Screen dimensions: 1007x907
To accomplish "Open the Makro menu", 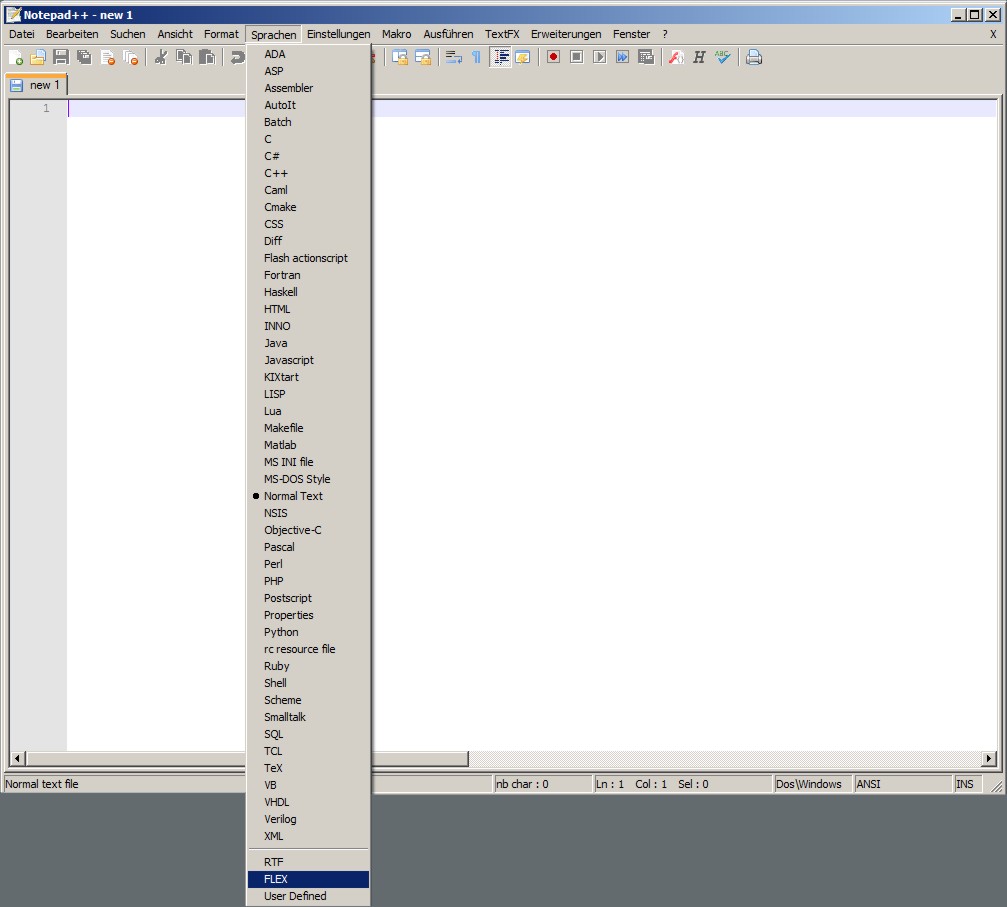I will point(396,34).
